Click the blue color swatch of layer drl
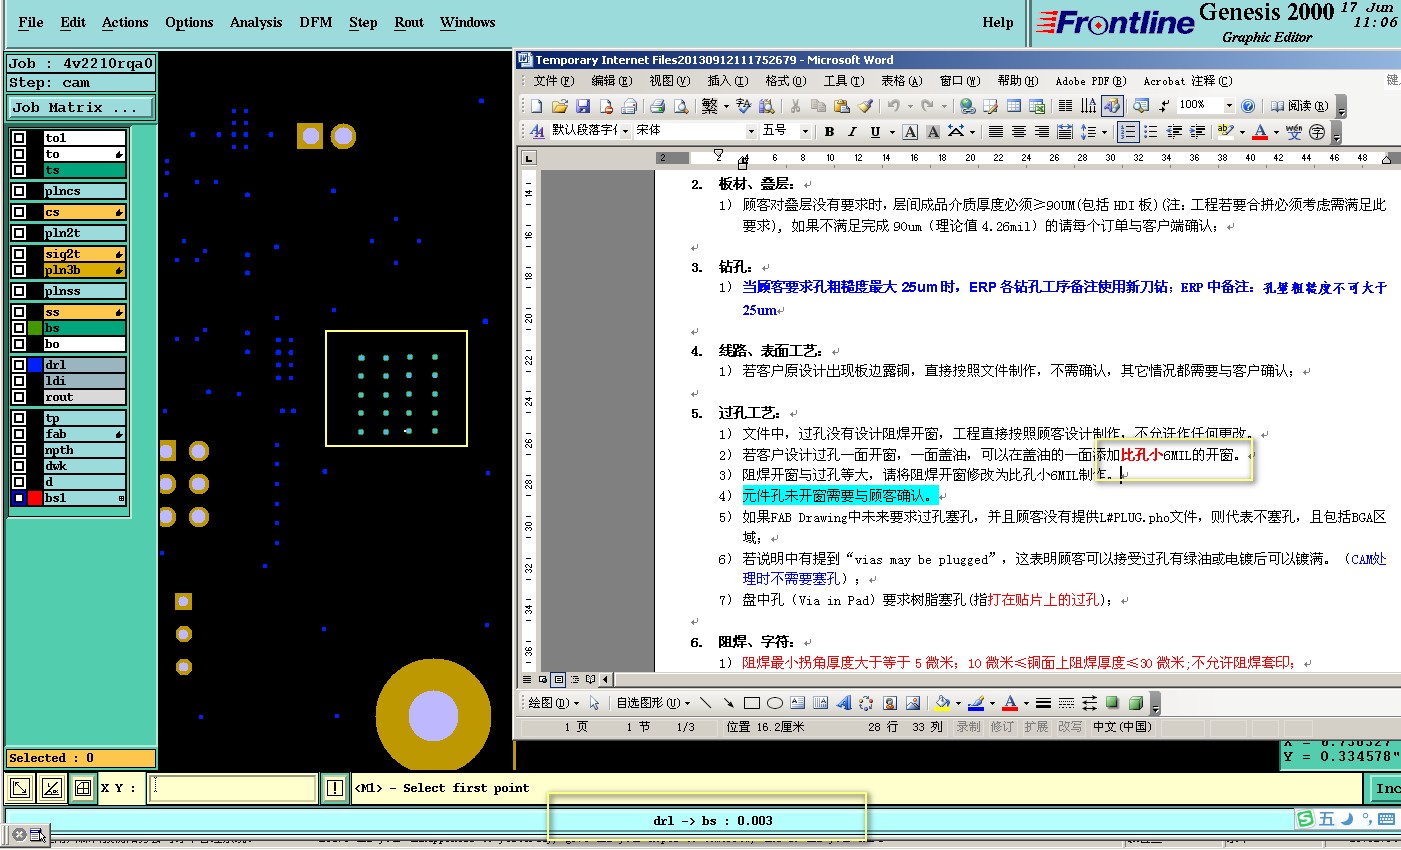Screen dimensions: 1401x850 [35, 365]
